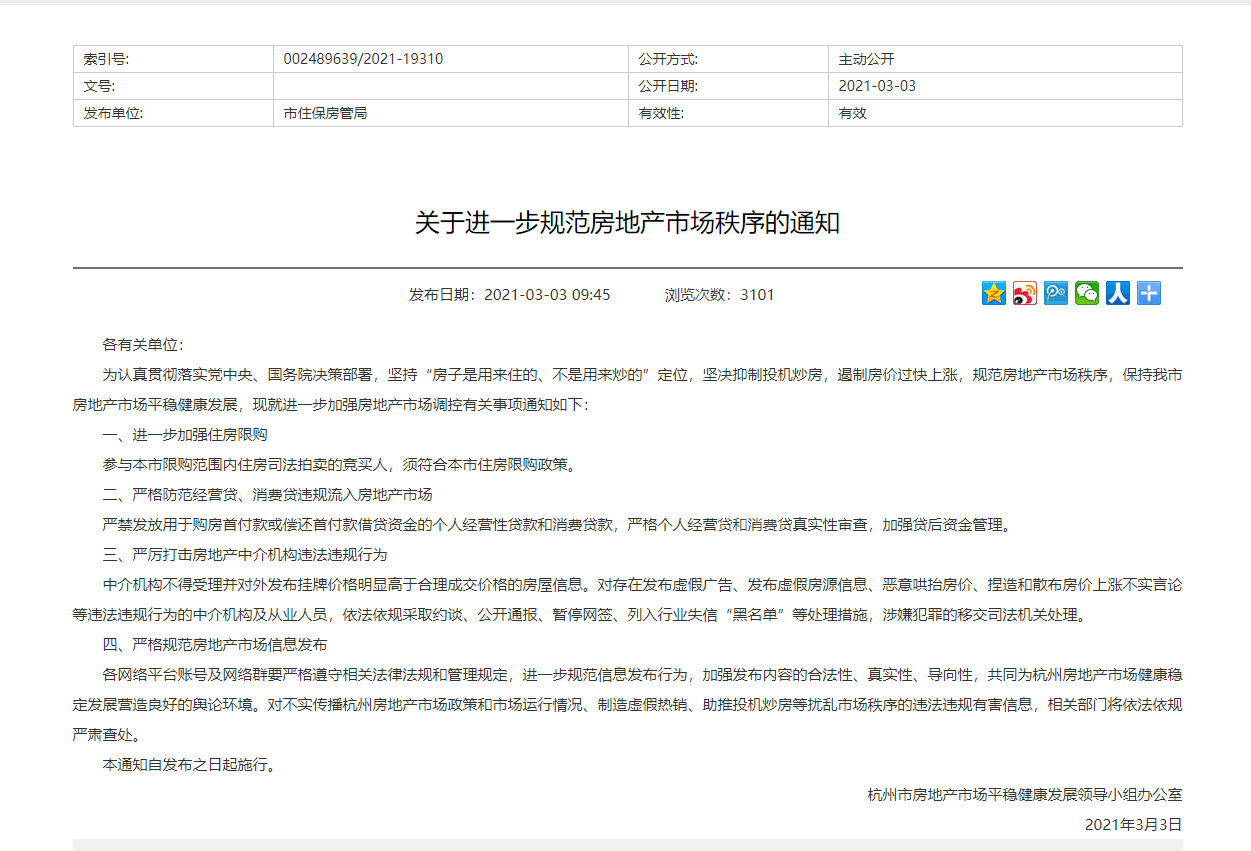Viewport: 1251px width, 851px height.
Task: Open more share options plus icon
Action: click(x=1149, y=293)
